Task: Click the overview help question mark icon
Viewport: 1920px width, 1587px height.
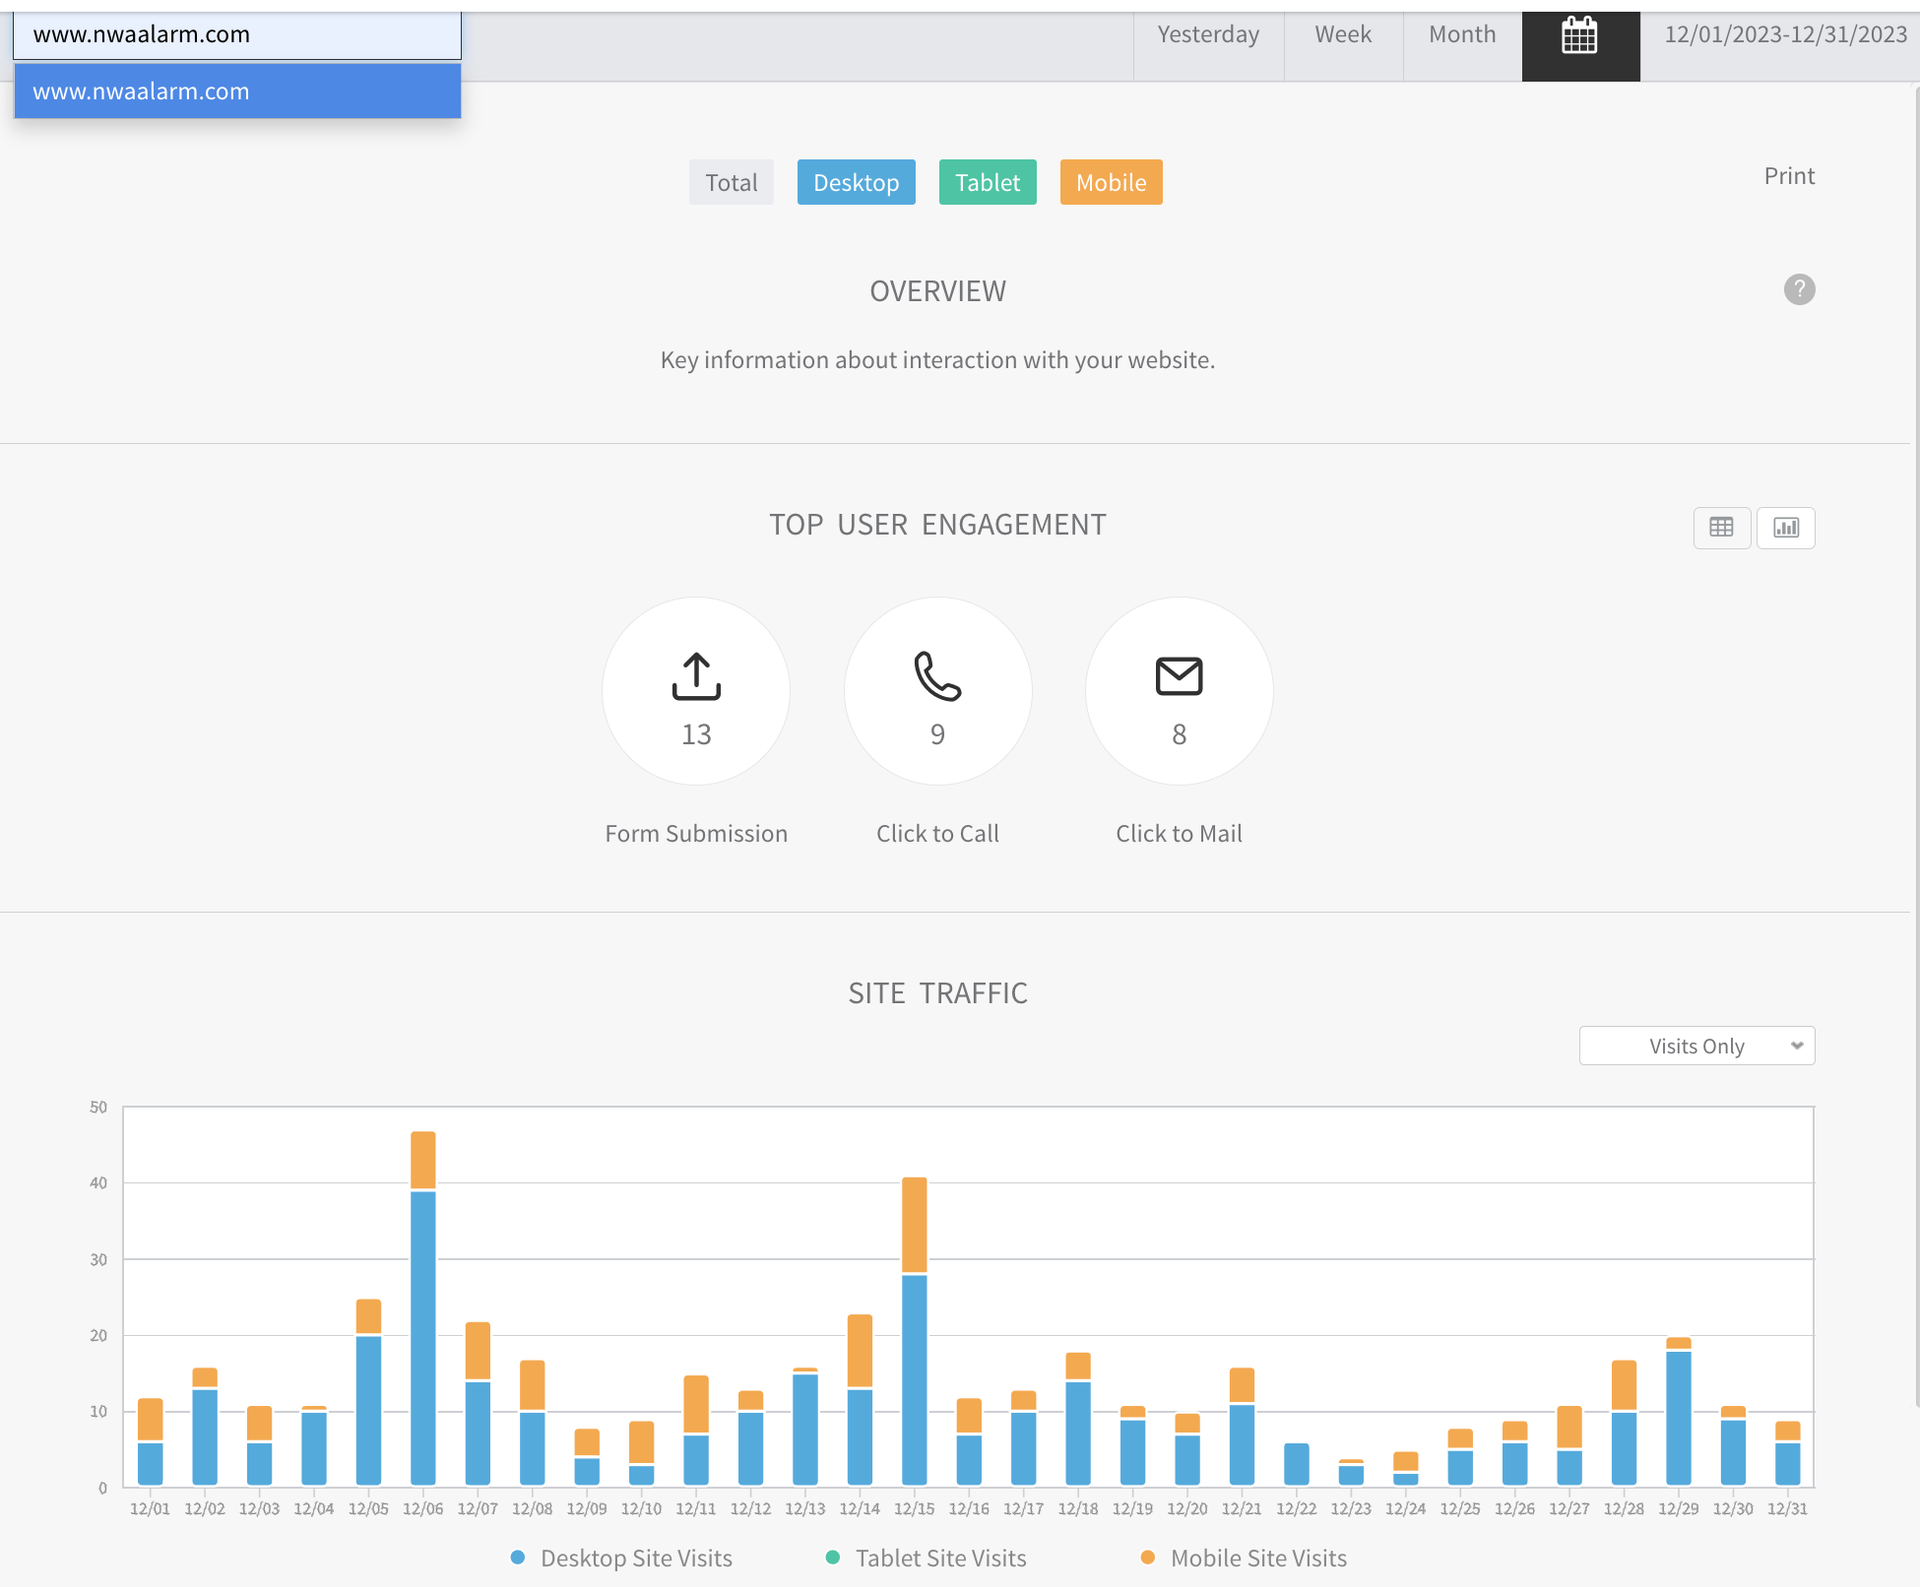Action: click(1798, 290)
